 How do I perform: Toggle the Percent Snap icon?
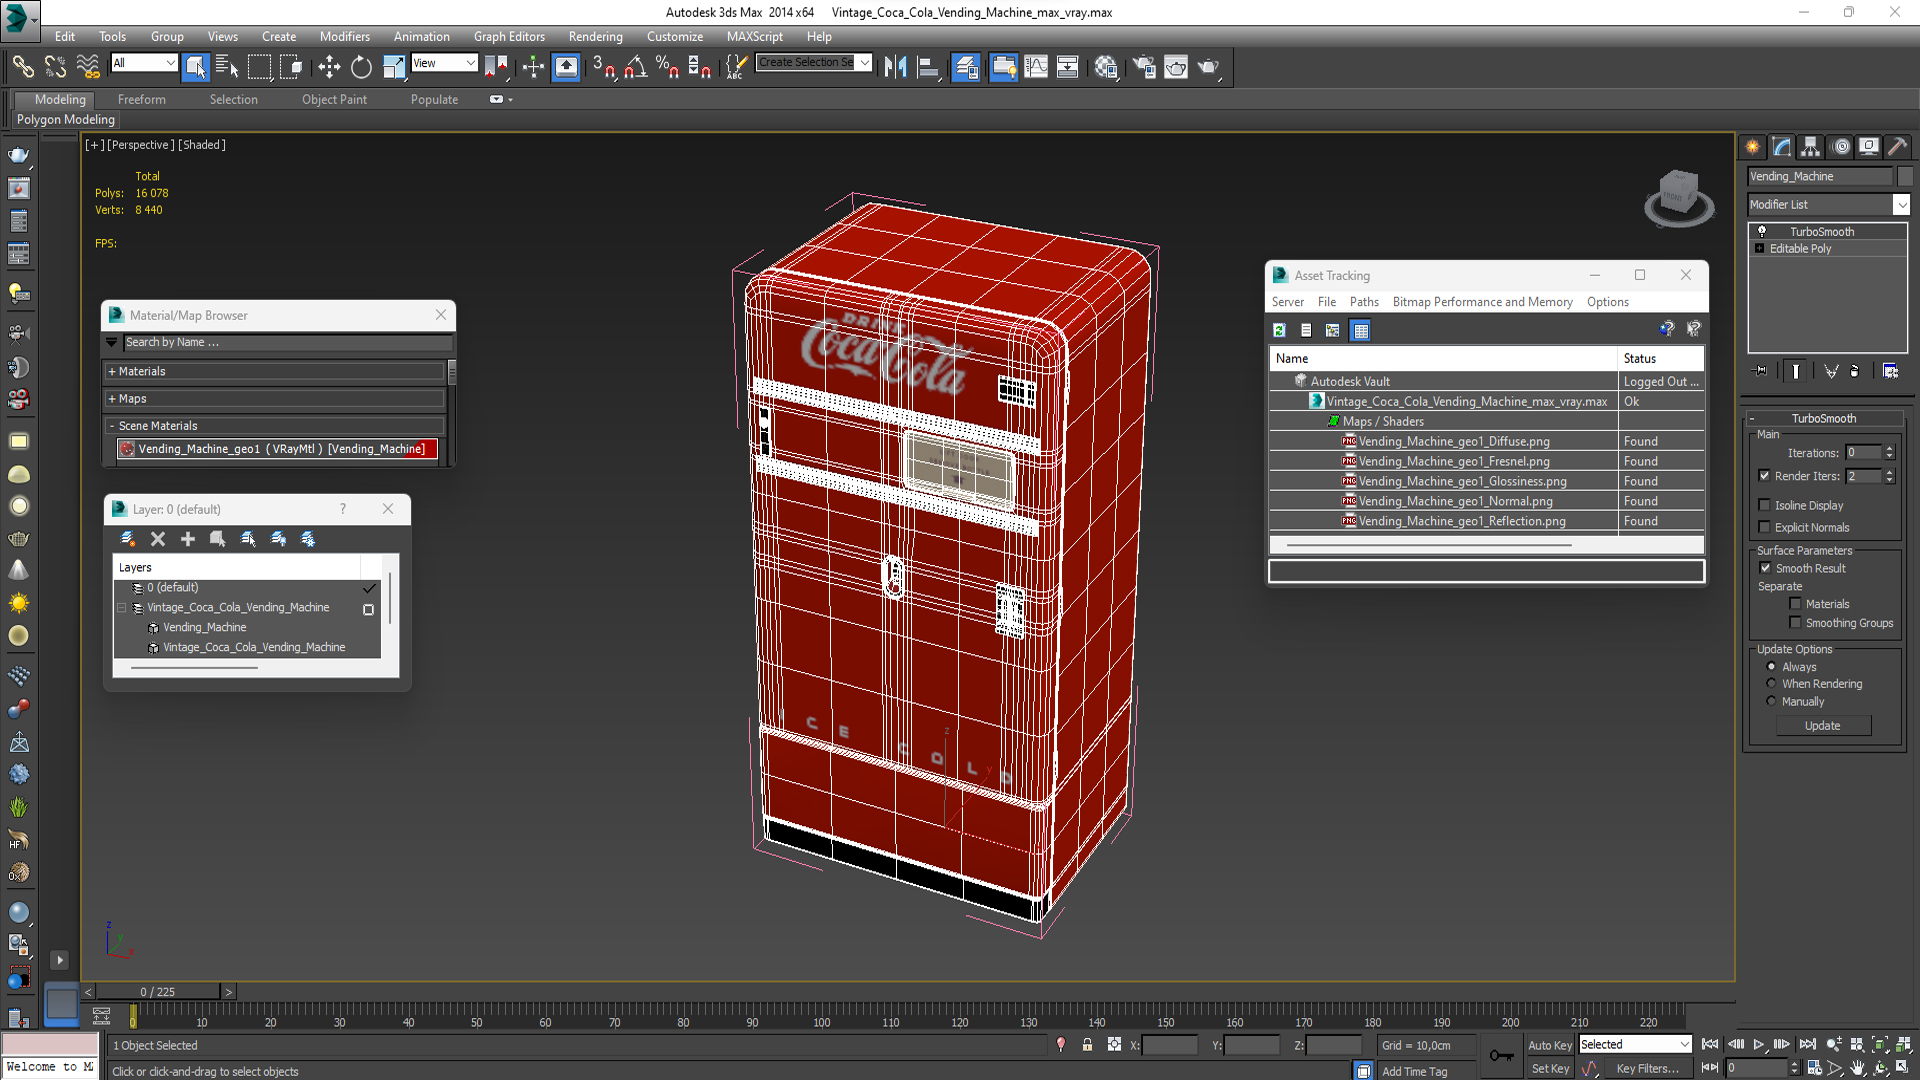(x=667, y=67)
